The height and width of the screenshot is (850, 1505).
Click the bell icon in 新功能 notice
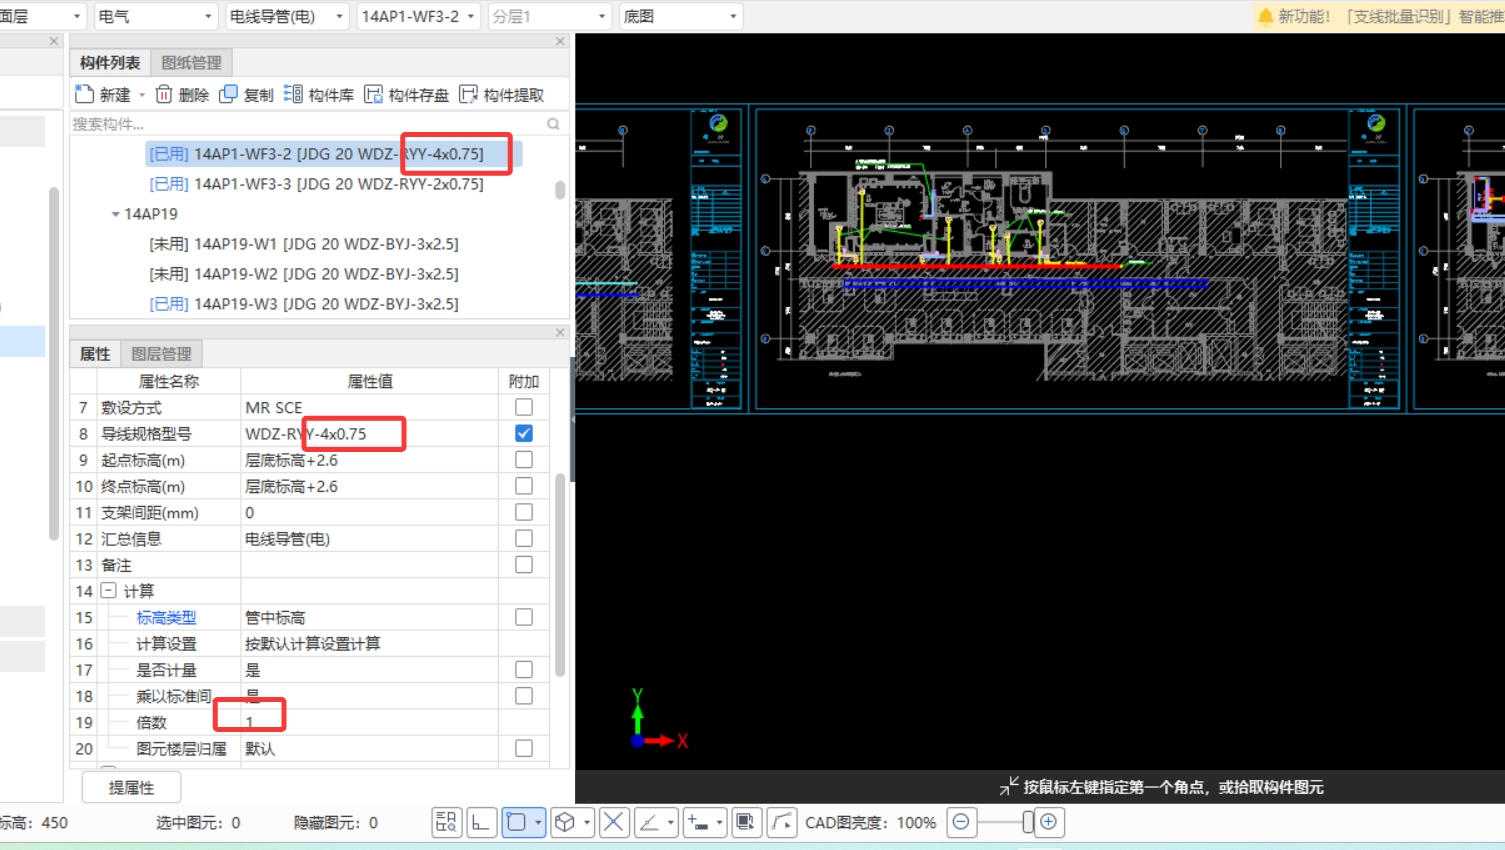1265,16
